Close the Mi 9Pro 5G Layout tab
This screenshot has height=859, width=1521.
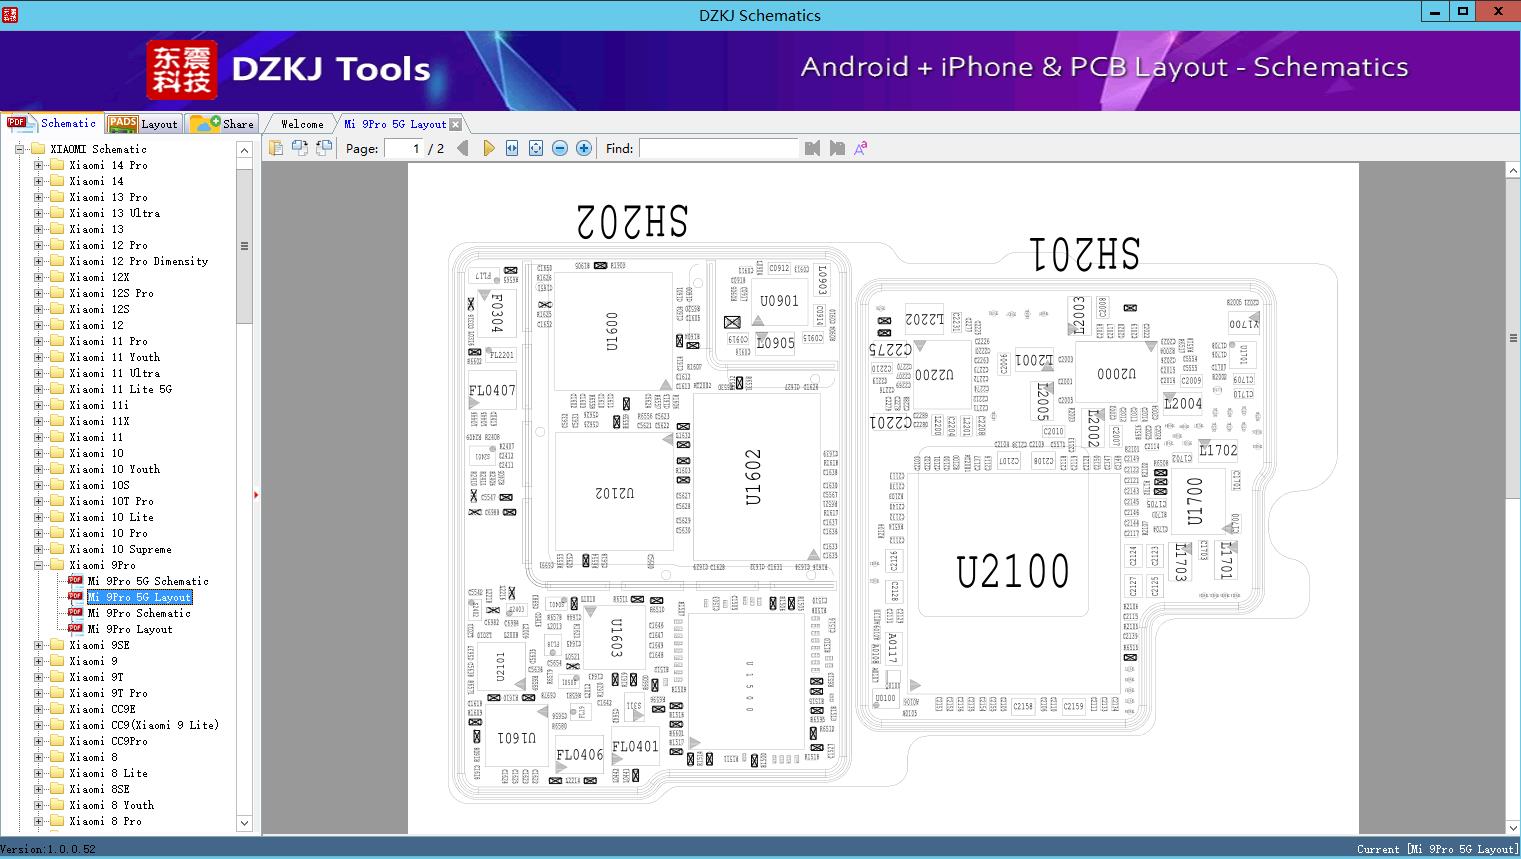tap(456, 124)
